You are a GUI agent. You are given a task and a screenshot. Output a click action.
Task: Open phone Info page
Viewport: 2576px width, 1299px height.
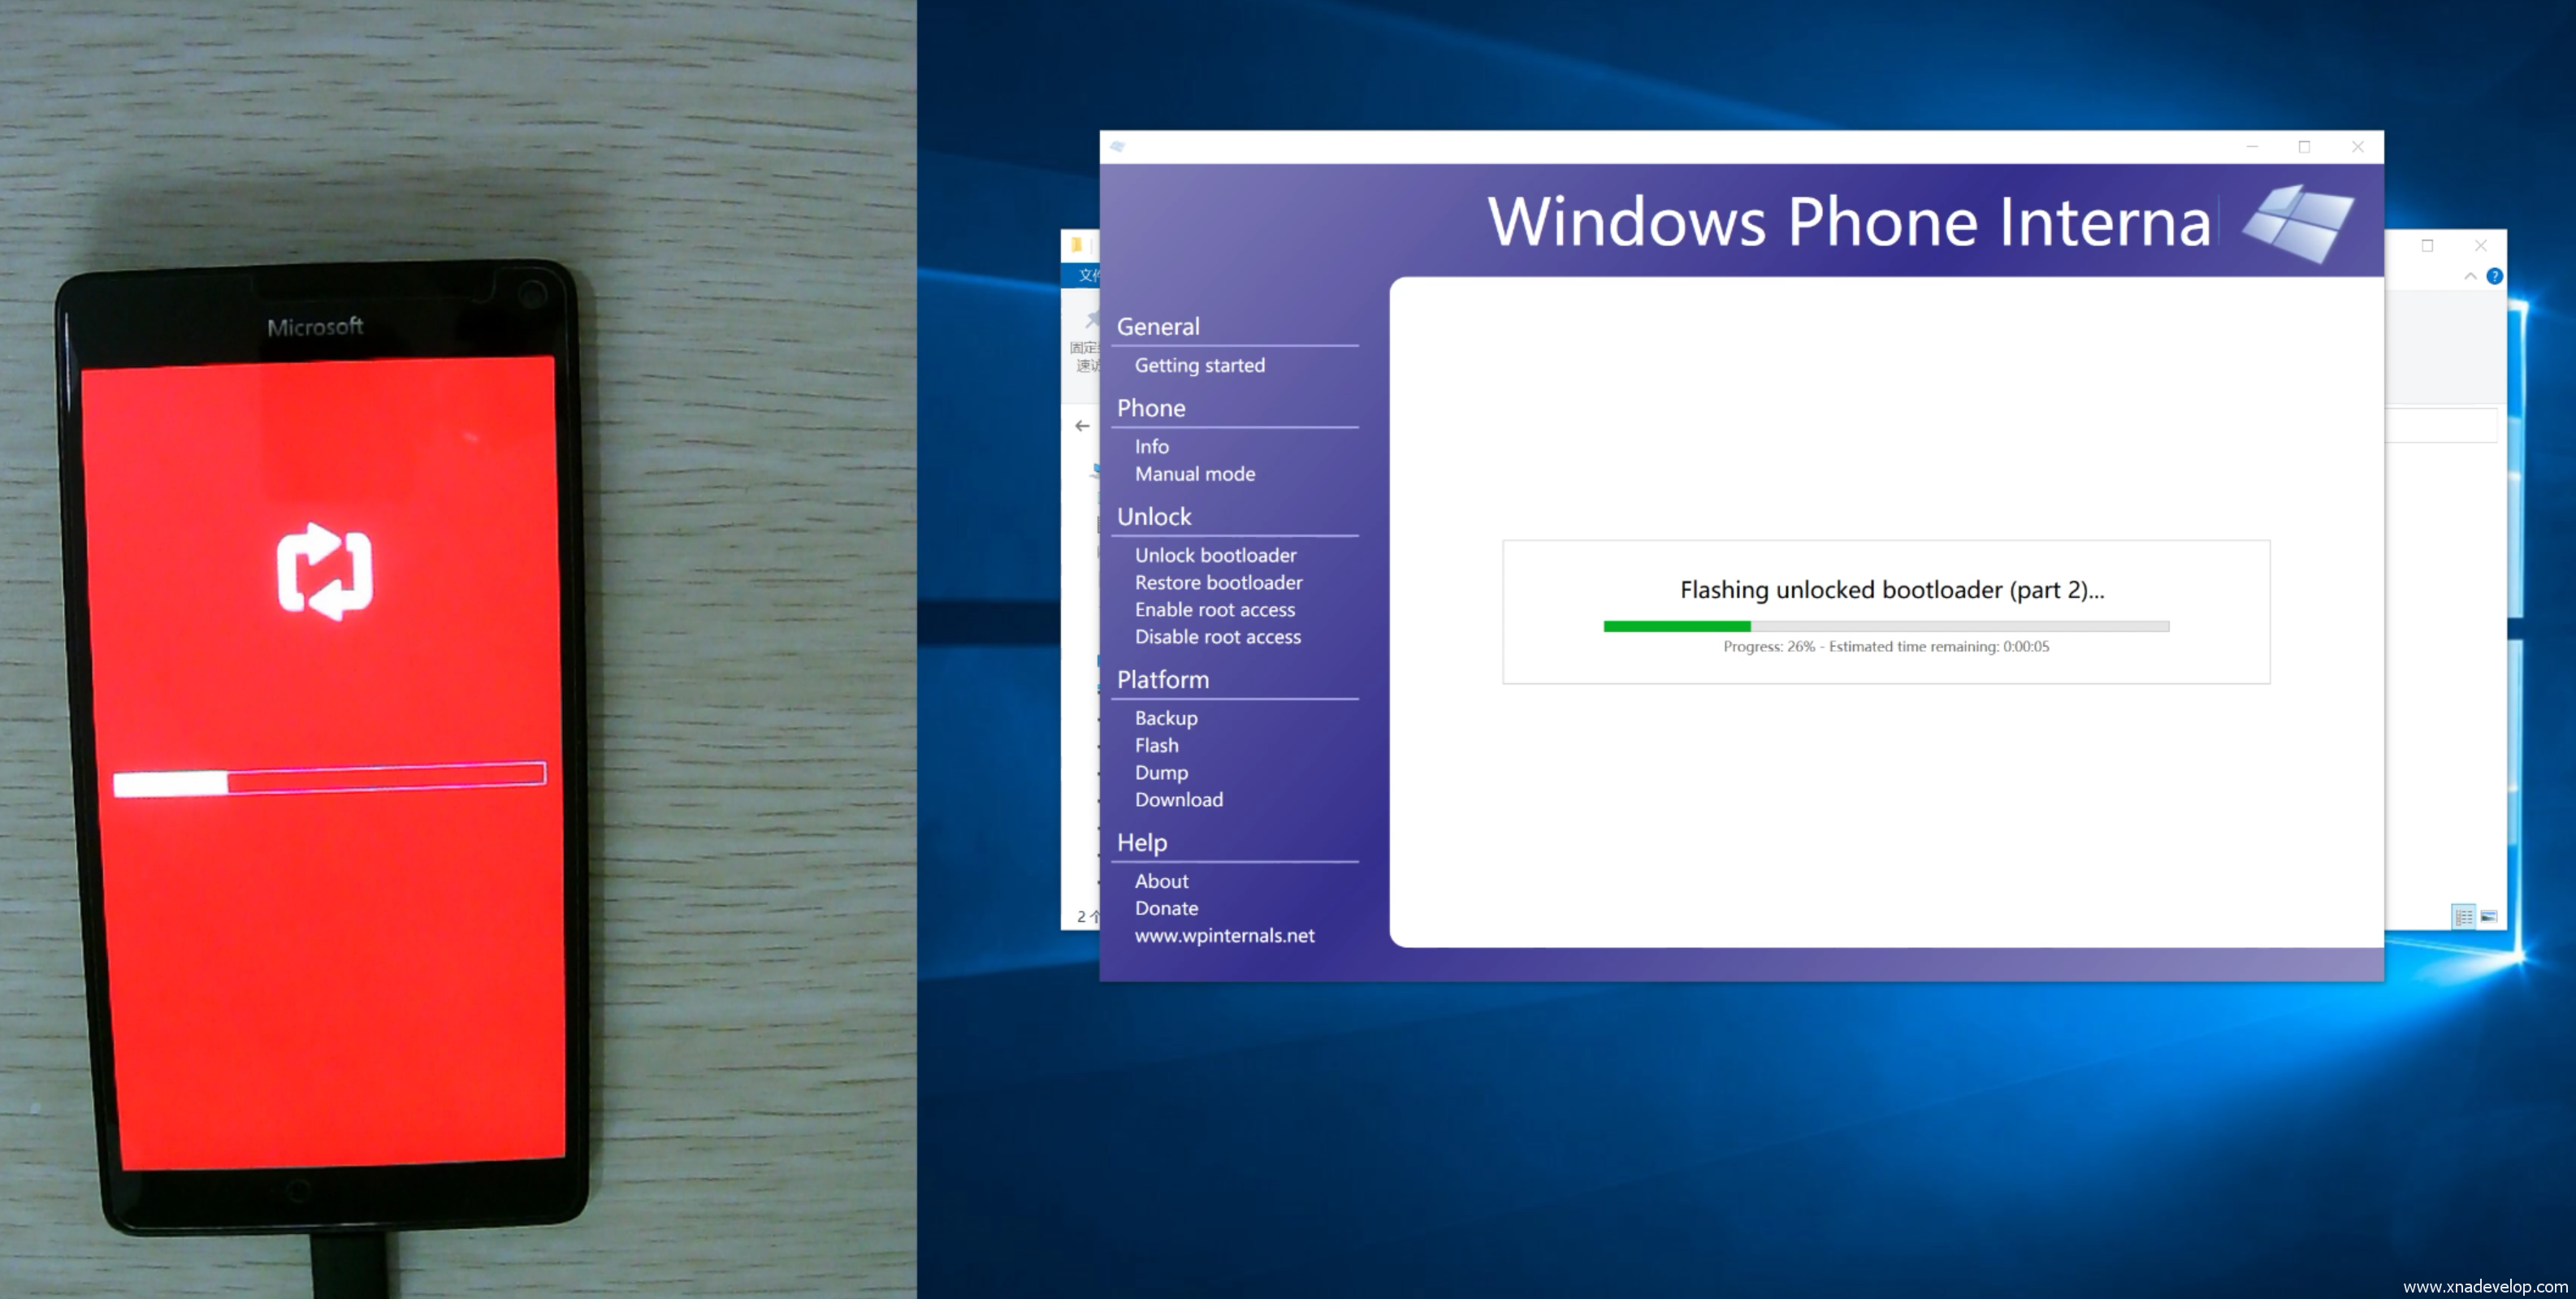pos(1151,447)
